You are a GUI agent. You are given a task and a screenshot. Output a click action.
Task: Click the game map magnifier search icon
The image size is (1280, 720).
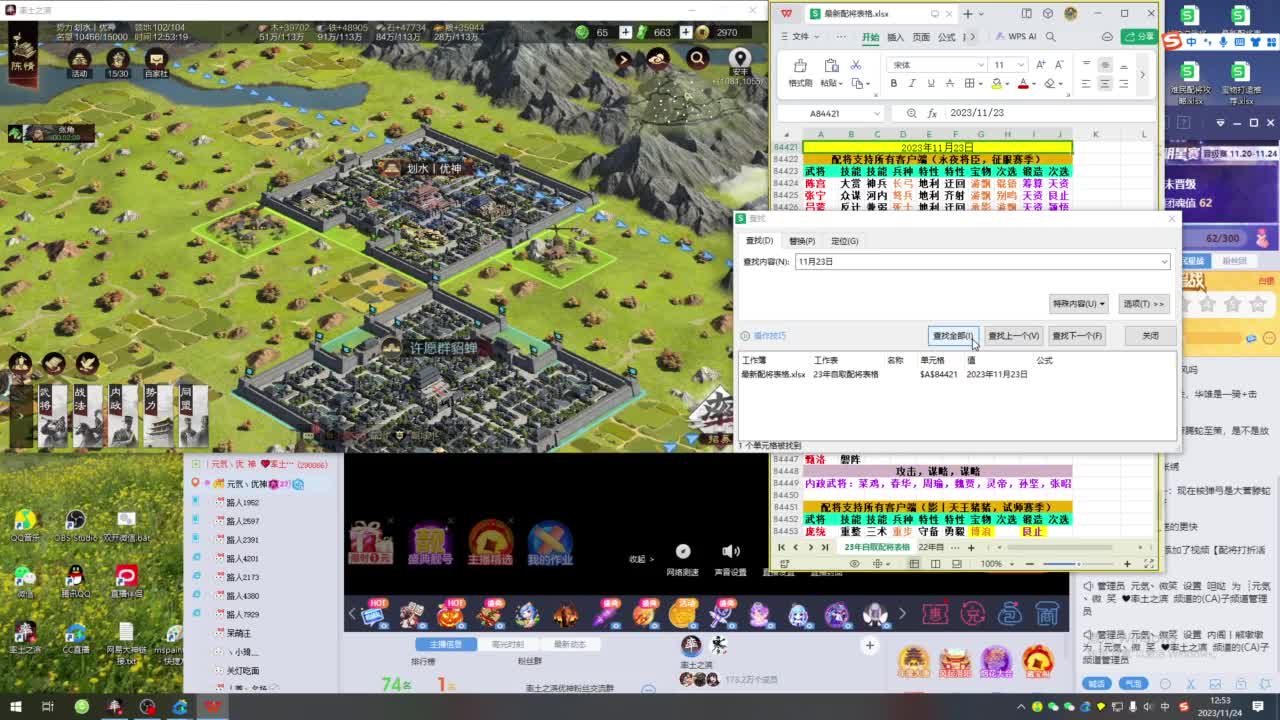coord(697,60)
